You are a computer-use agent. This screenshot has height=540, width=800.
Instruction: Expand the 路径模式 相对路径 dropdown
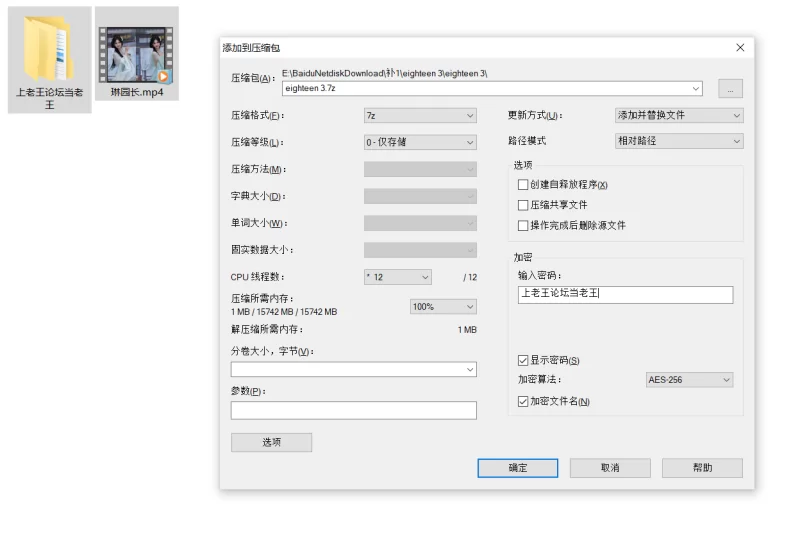pos(678,141)
